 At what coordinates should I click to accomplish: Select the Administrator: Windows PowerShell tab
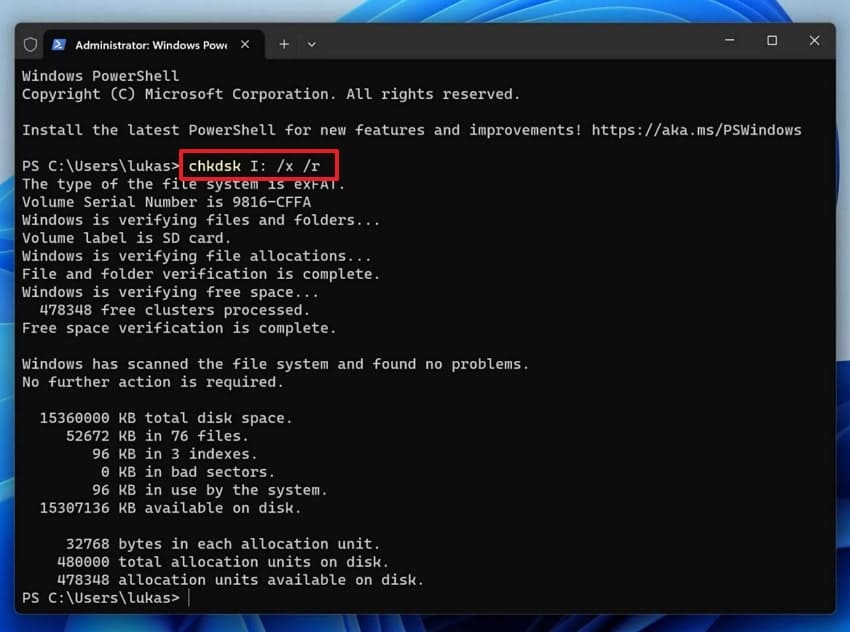pyautogui.click(x=154, y=45)
